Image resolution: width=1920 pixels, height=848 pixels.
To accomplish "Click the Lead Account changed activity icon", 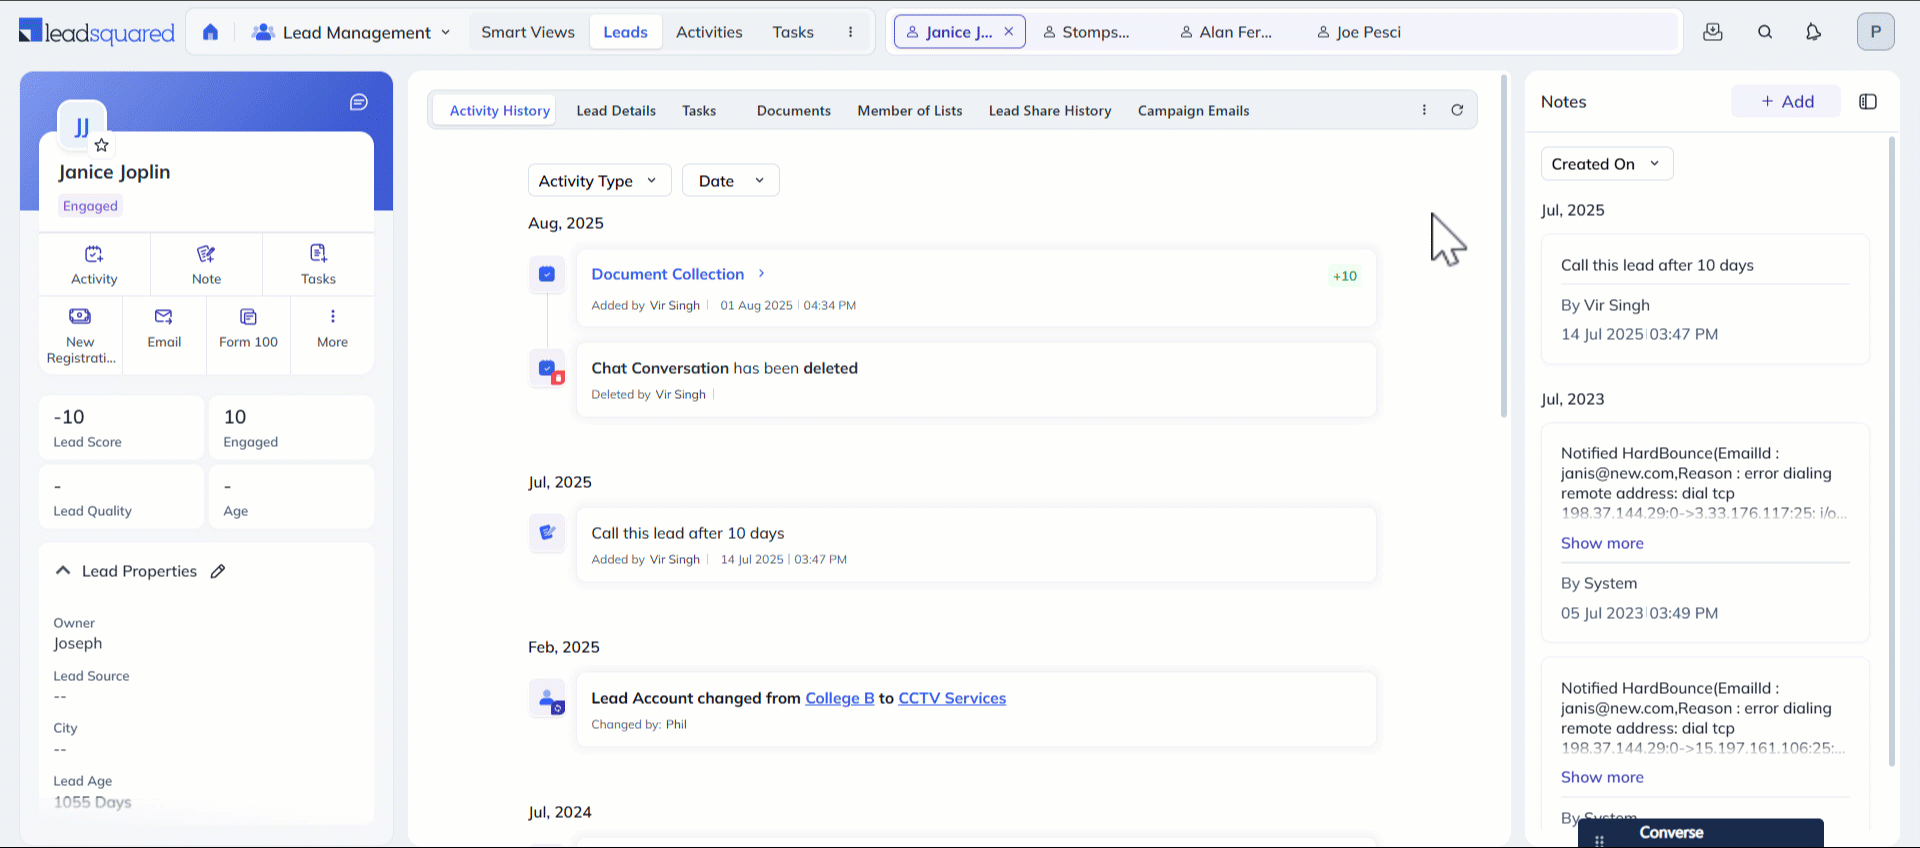I will pos(547,699).
